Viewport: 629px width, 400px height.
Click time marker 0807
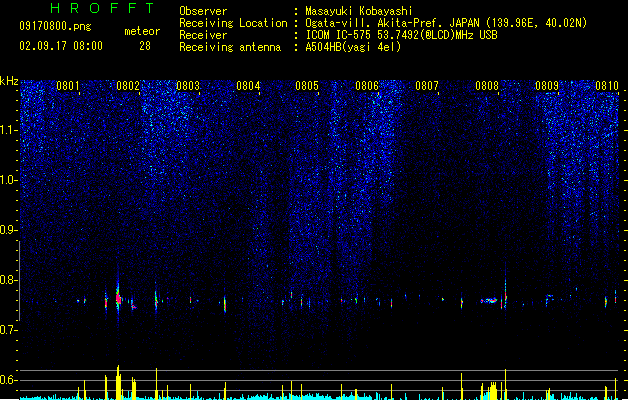pos(427,86)
